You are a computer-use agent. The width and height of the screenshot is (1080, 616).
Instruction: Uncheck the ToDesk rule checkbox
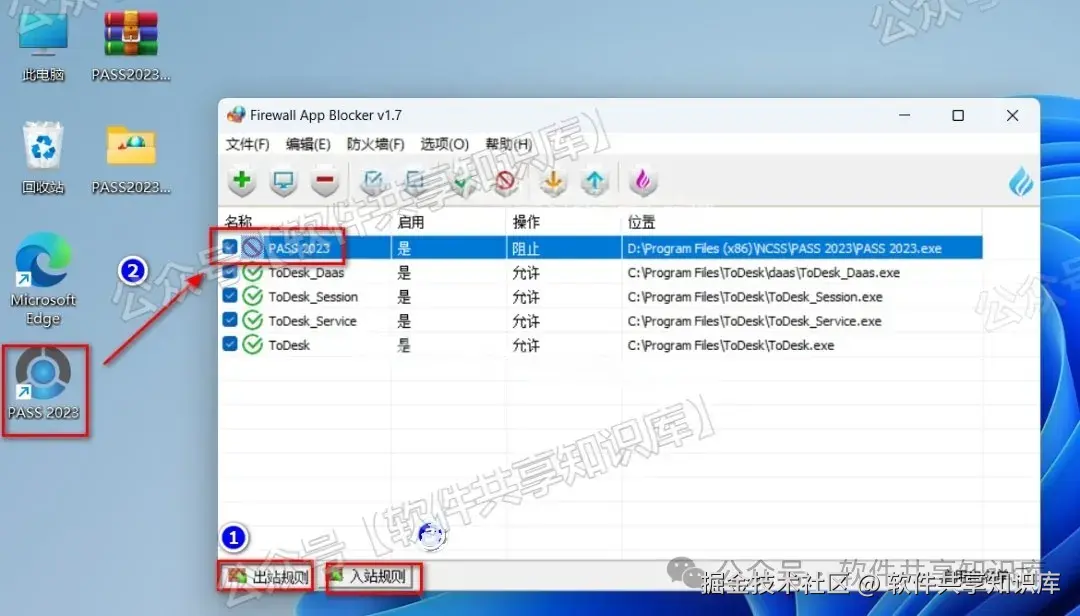click(x=230, y=345)
